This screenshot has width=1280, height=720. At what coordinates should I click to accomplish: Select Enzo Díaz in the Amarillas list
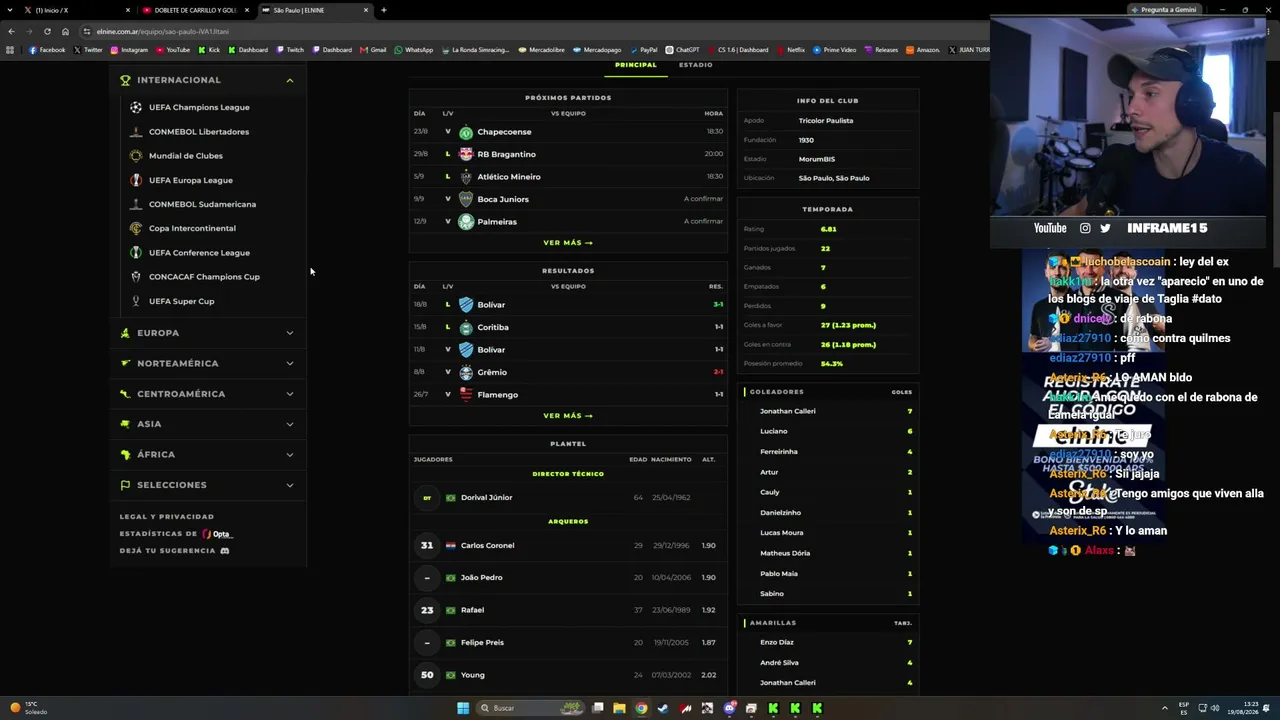[x=777, y=642]
